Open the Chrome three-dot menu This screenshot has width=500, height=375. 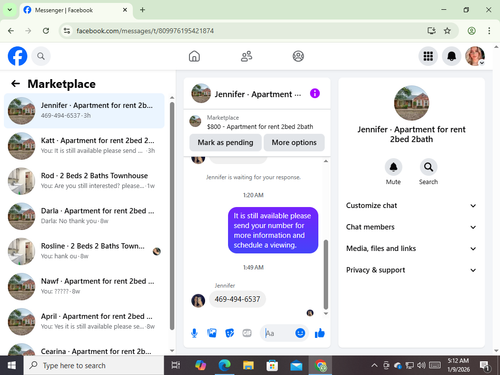tap(489, 31)
